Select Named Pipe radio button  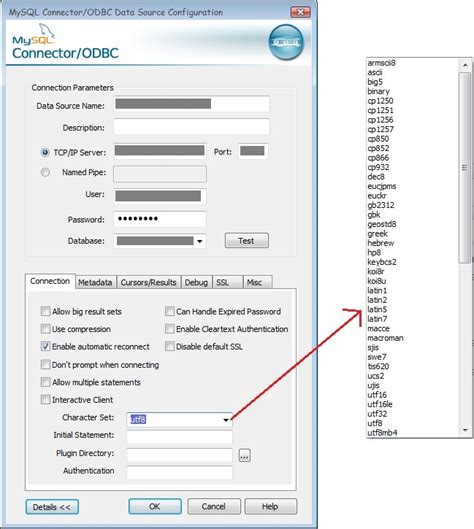click(x=45, y=172)
